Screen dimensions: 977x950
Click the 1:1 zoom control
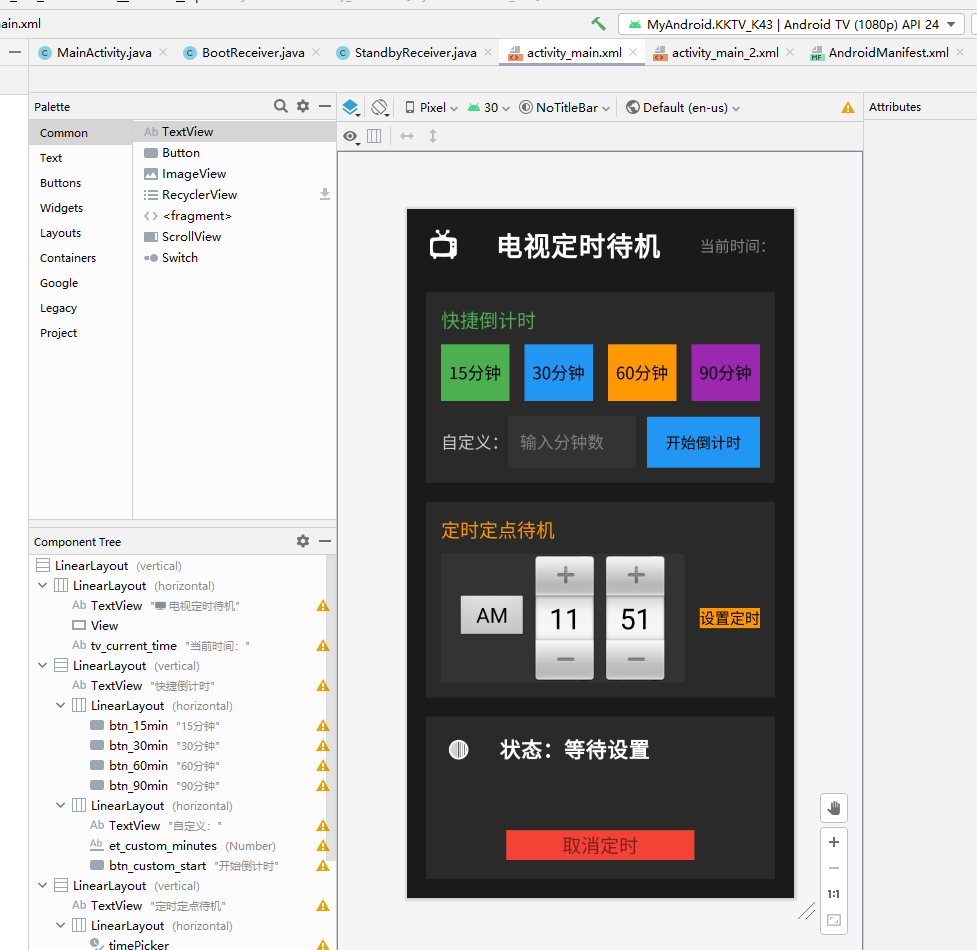pyautogui.click(x=833, y=895)
